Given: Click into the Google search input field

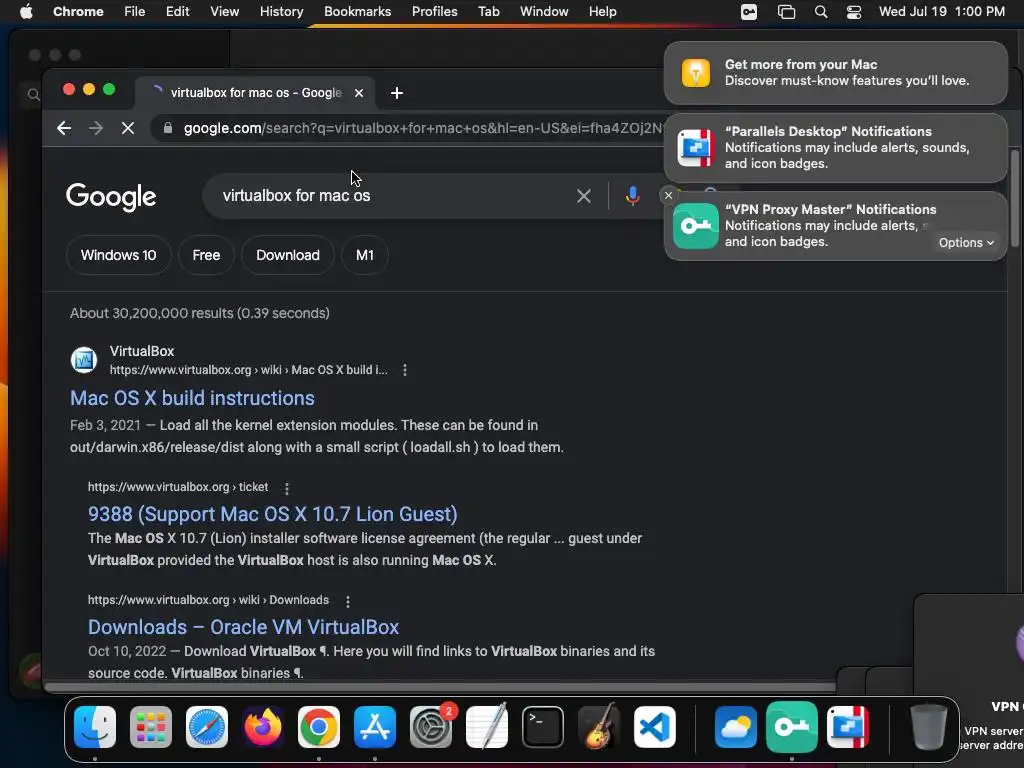Looking at the screenshot, I should [392, 196].
